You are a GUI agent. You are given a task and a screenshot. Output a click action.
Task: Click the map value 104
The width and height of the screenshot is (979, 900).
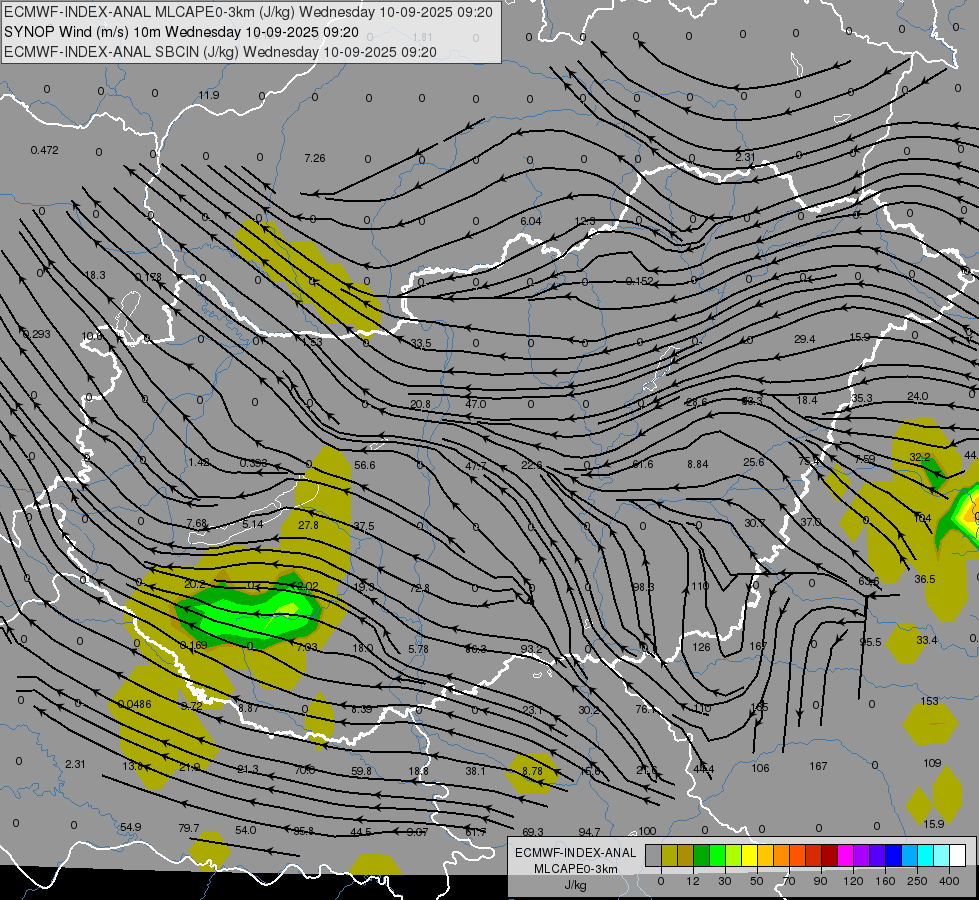(922, 518)
